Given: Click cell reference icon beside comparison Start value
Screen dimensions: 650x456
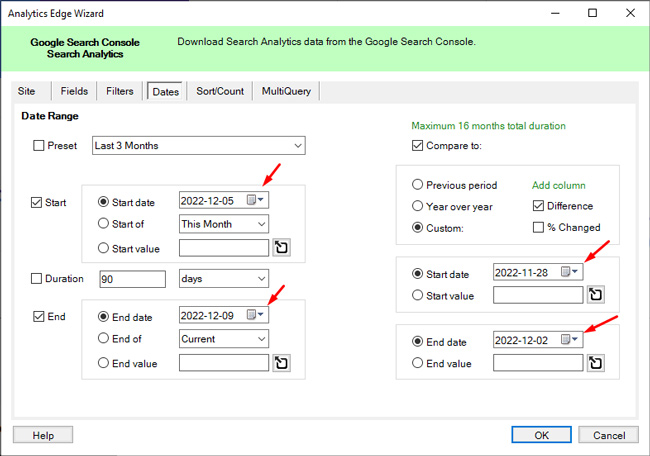Looking at the screenshot, I should pos(596,295).
